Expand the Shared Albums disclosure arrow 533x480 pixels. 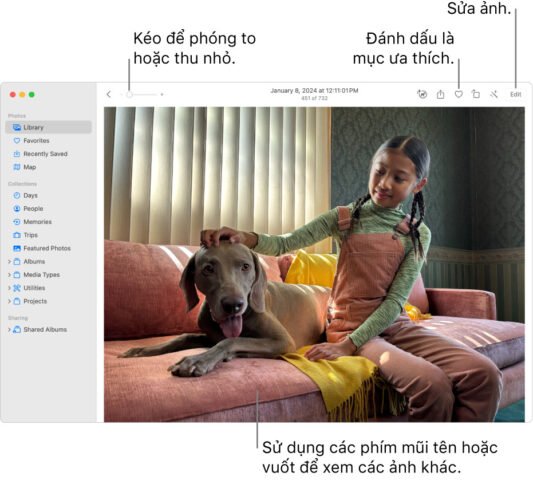[9, 329]
